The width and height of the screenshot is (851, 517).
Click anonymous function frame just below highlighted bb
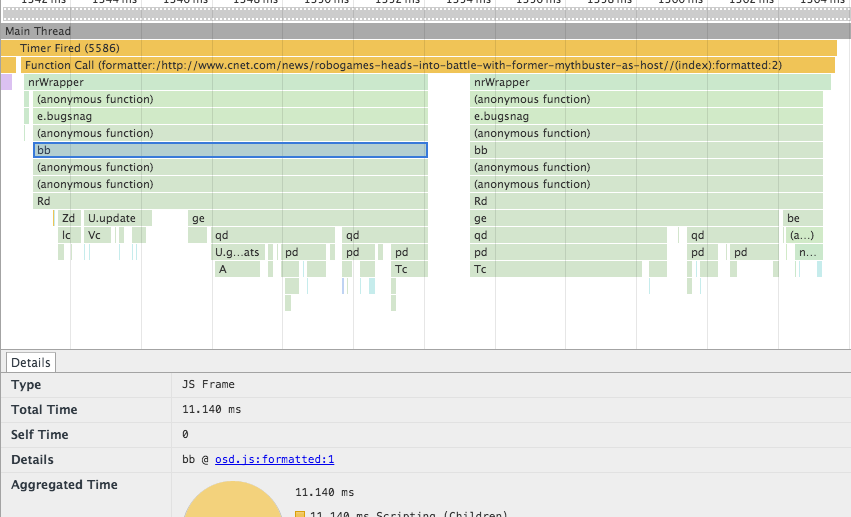[230, 167]
